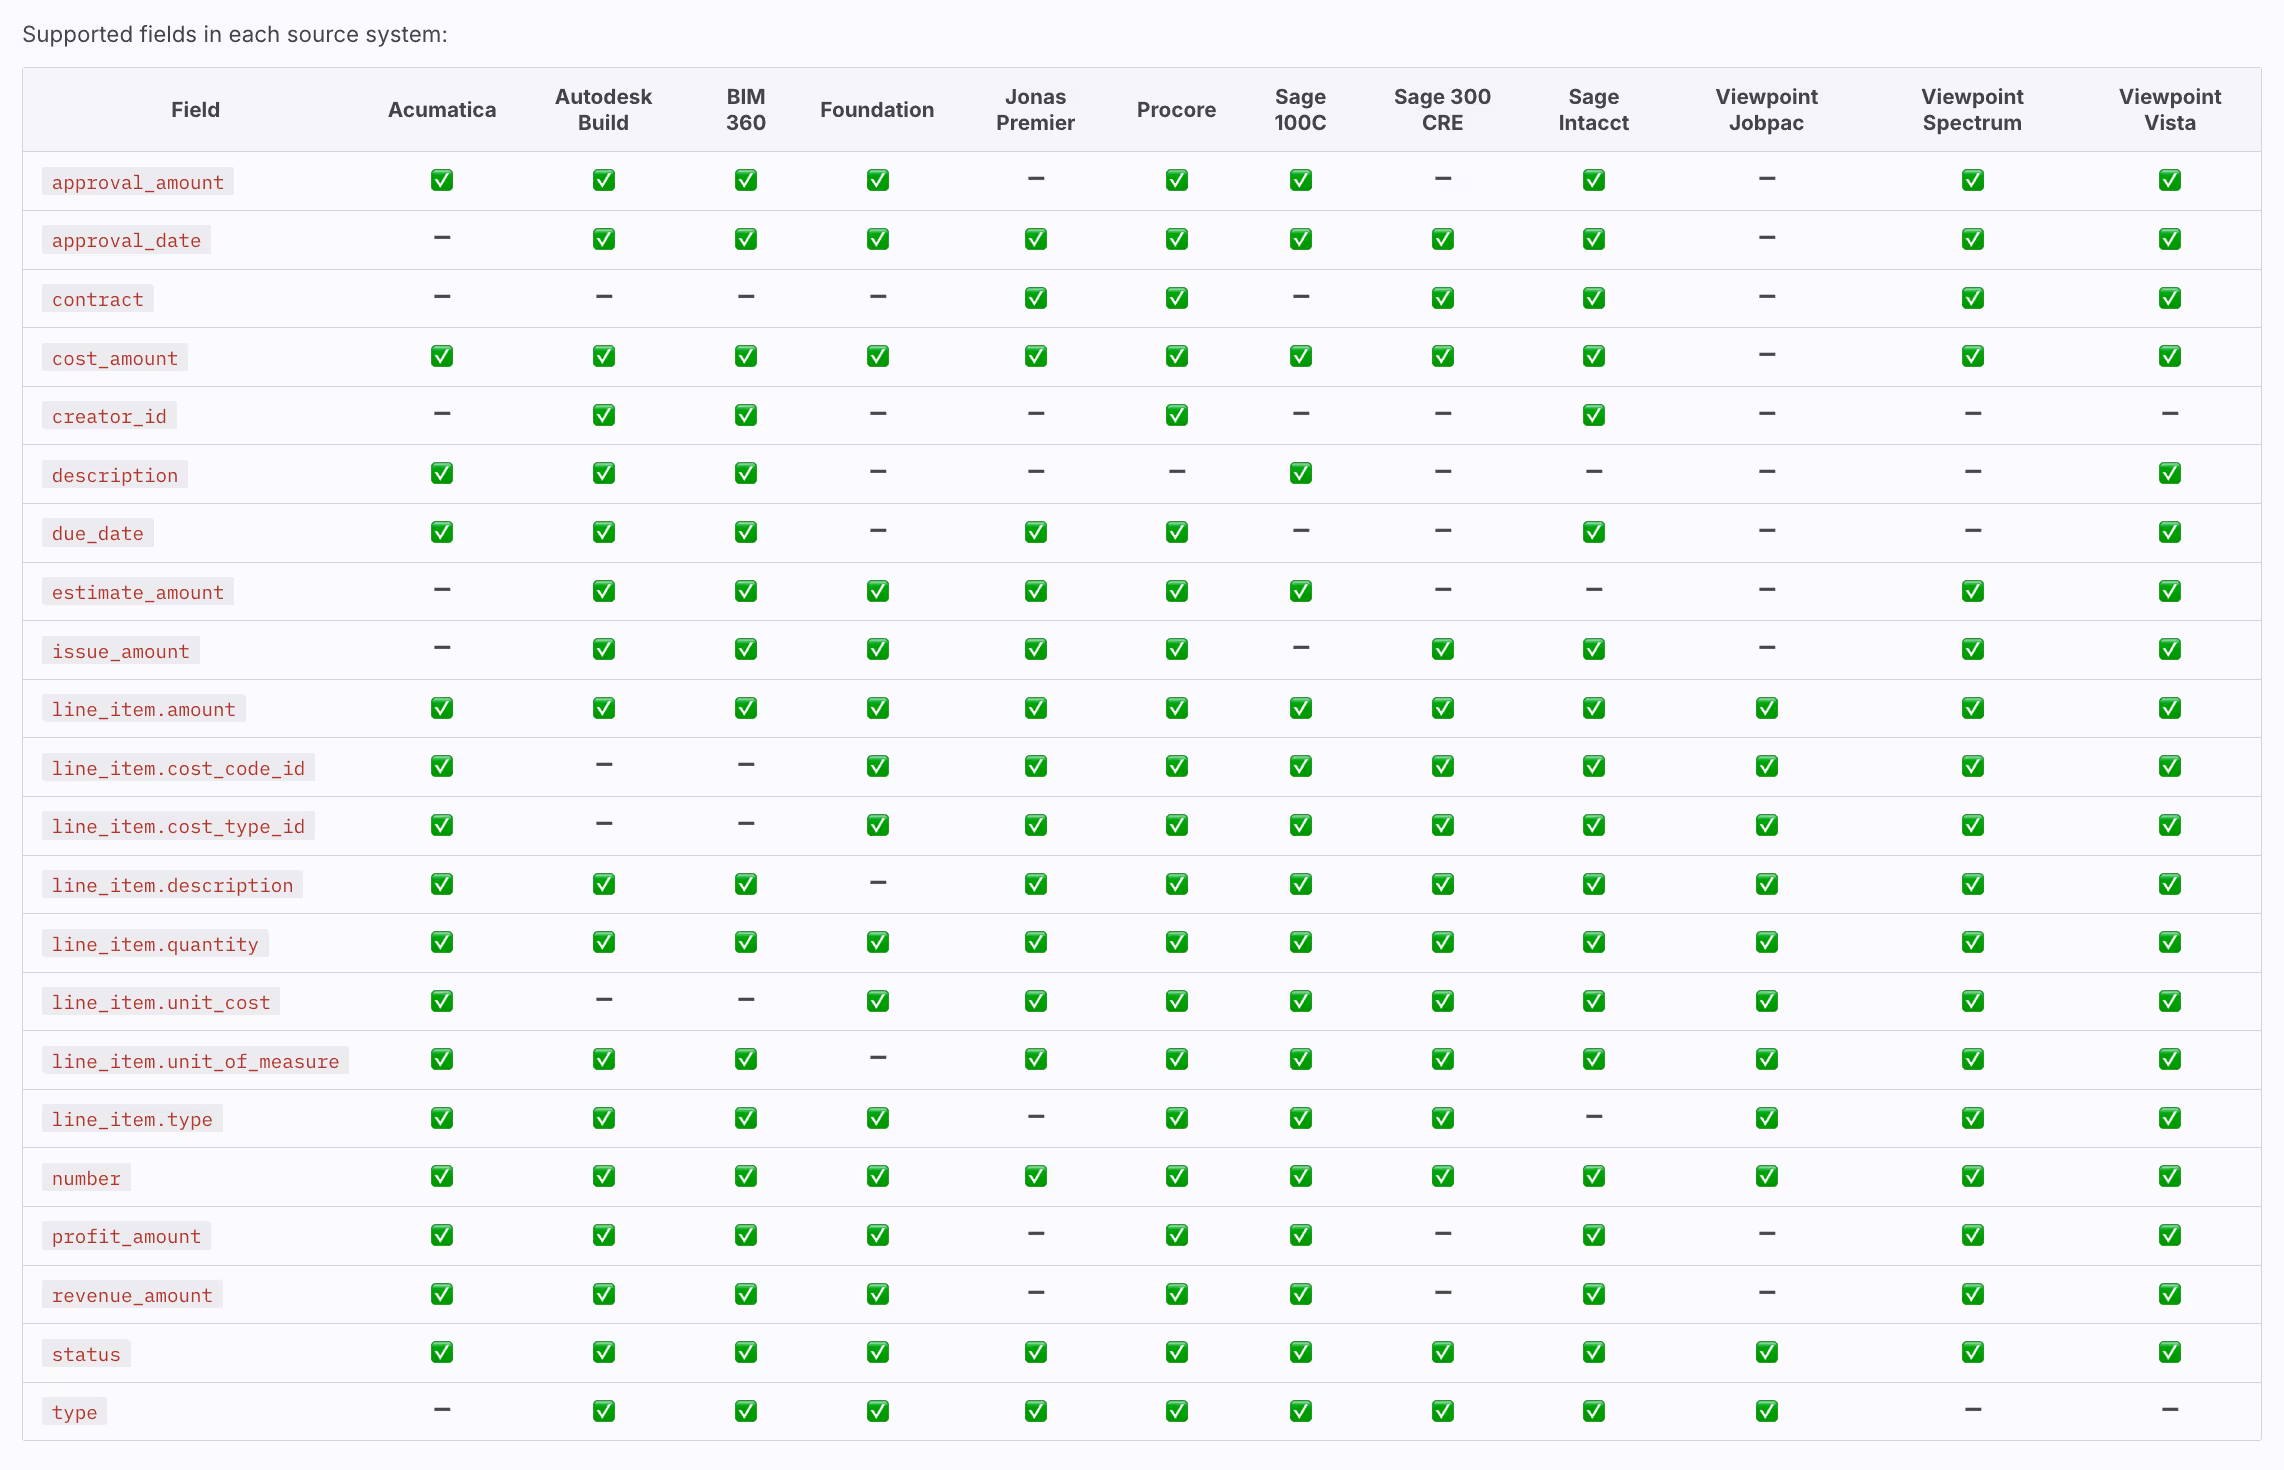Click the creator_id field name
The width and height of the screenshot is (2284, 1470).
(109, 416)
